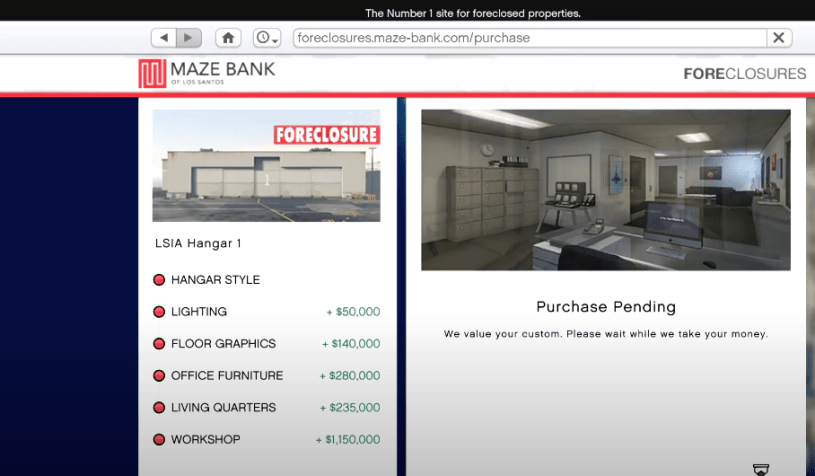Click the + $1,150,000 workshop price
This screenshot has width=815, height=476.
click(x=348, y=440)
